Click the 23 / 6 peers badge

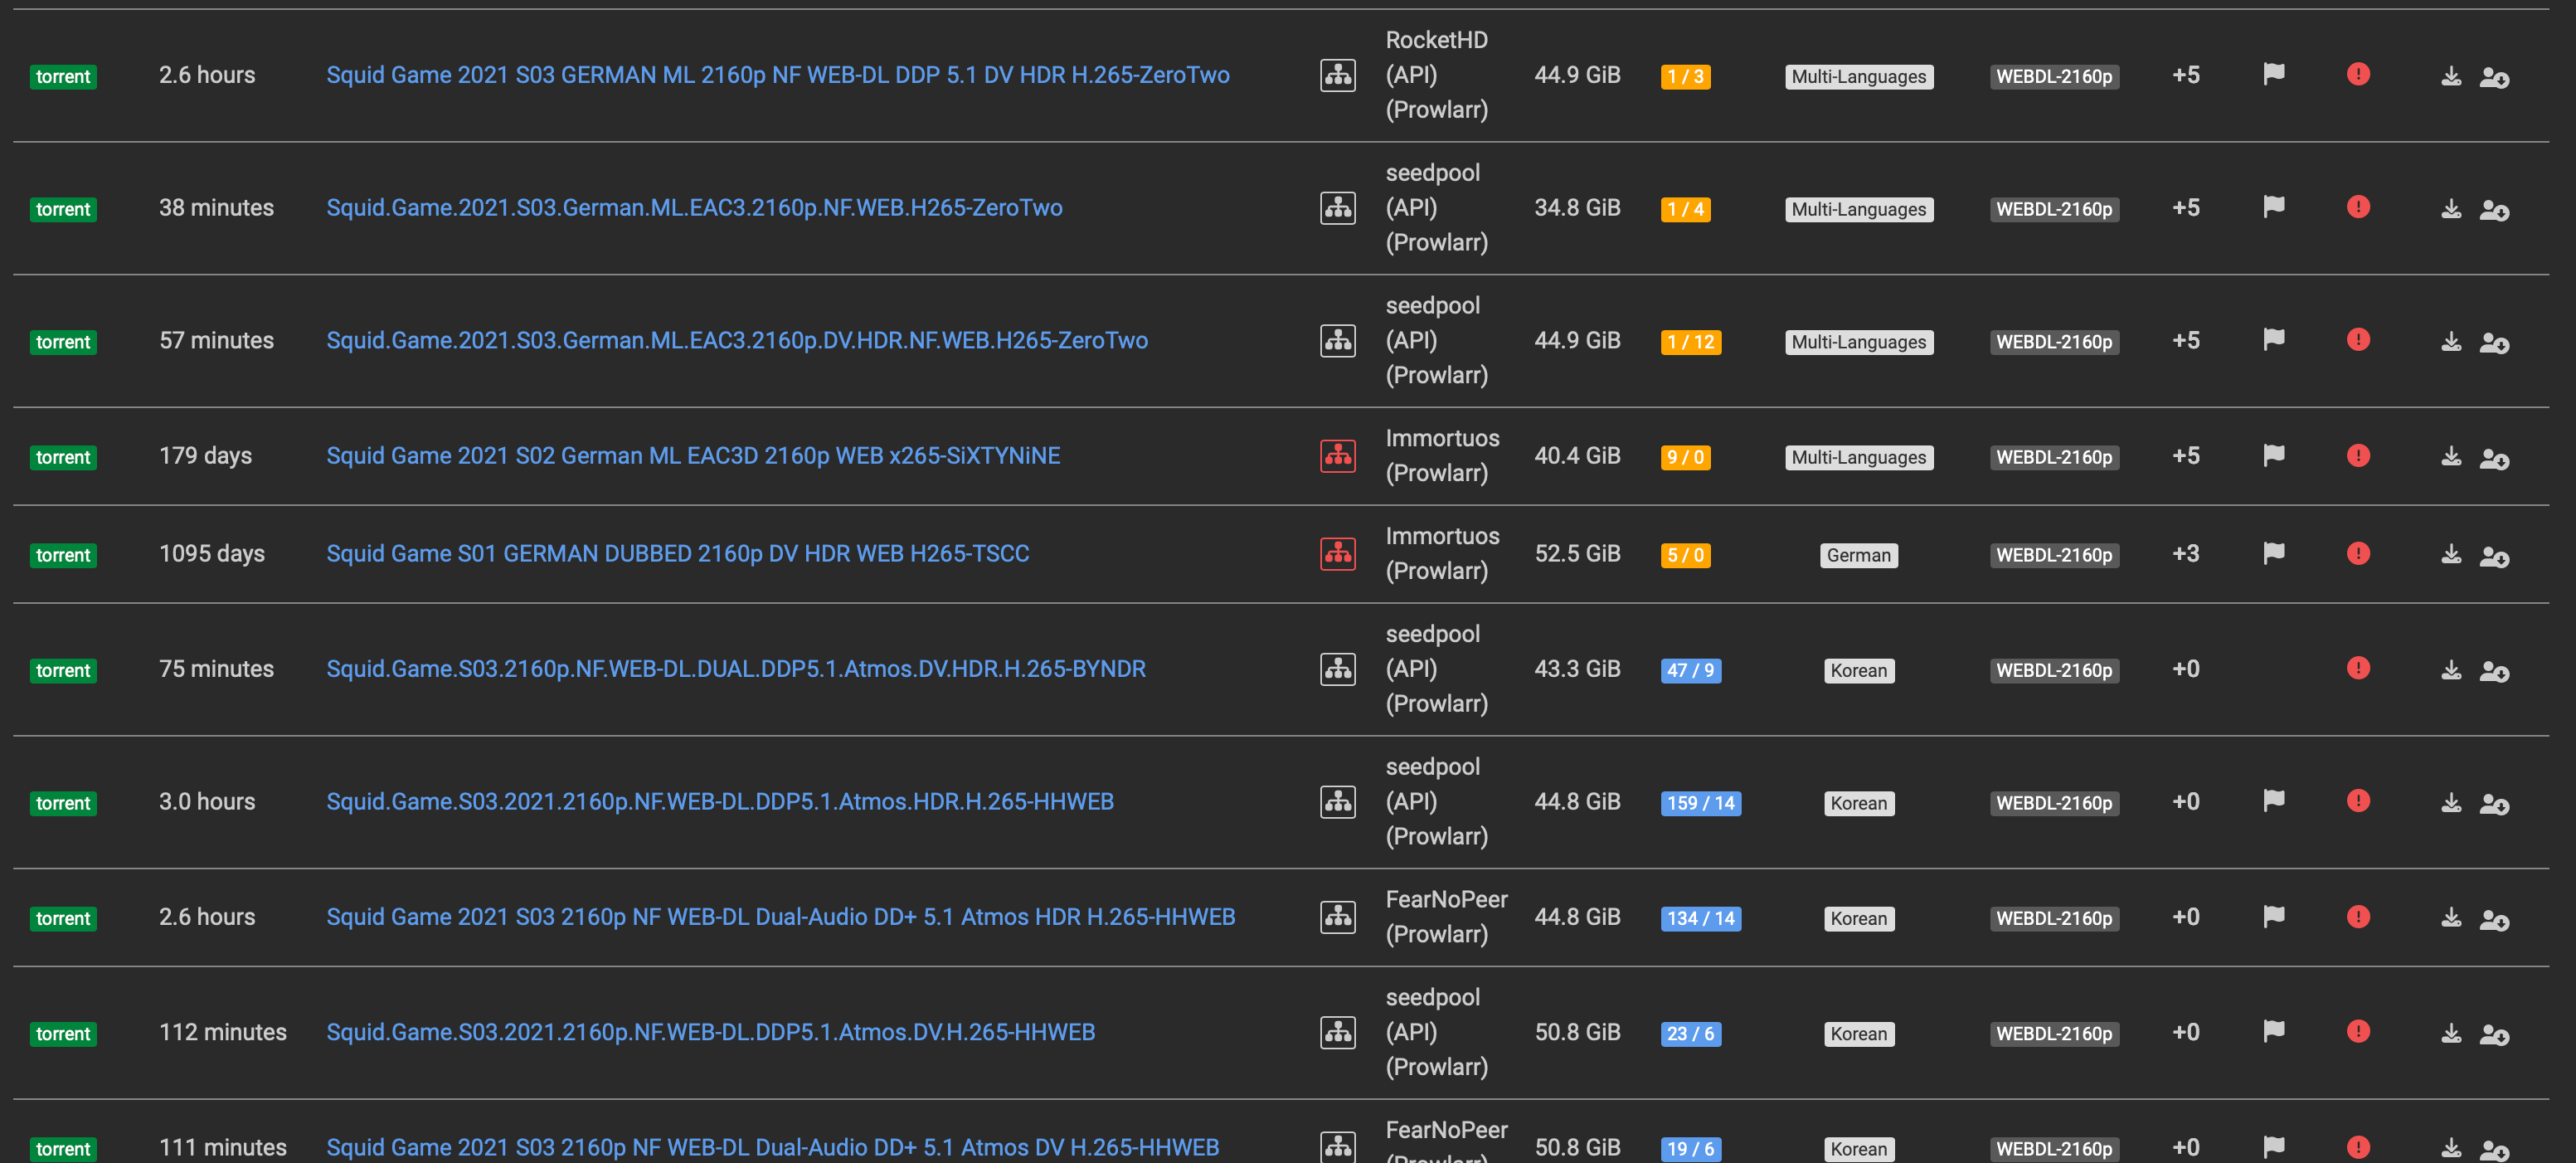[1690, 1033]
